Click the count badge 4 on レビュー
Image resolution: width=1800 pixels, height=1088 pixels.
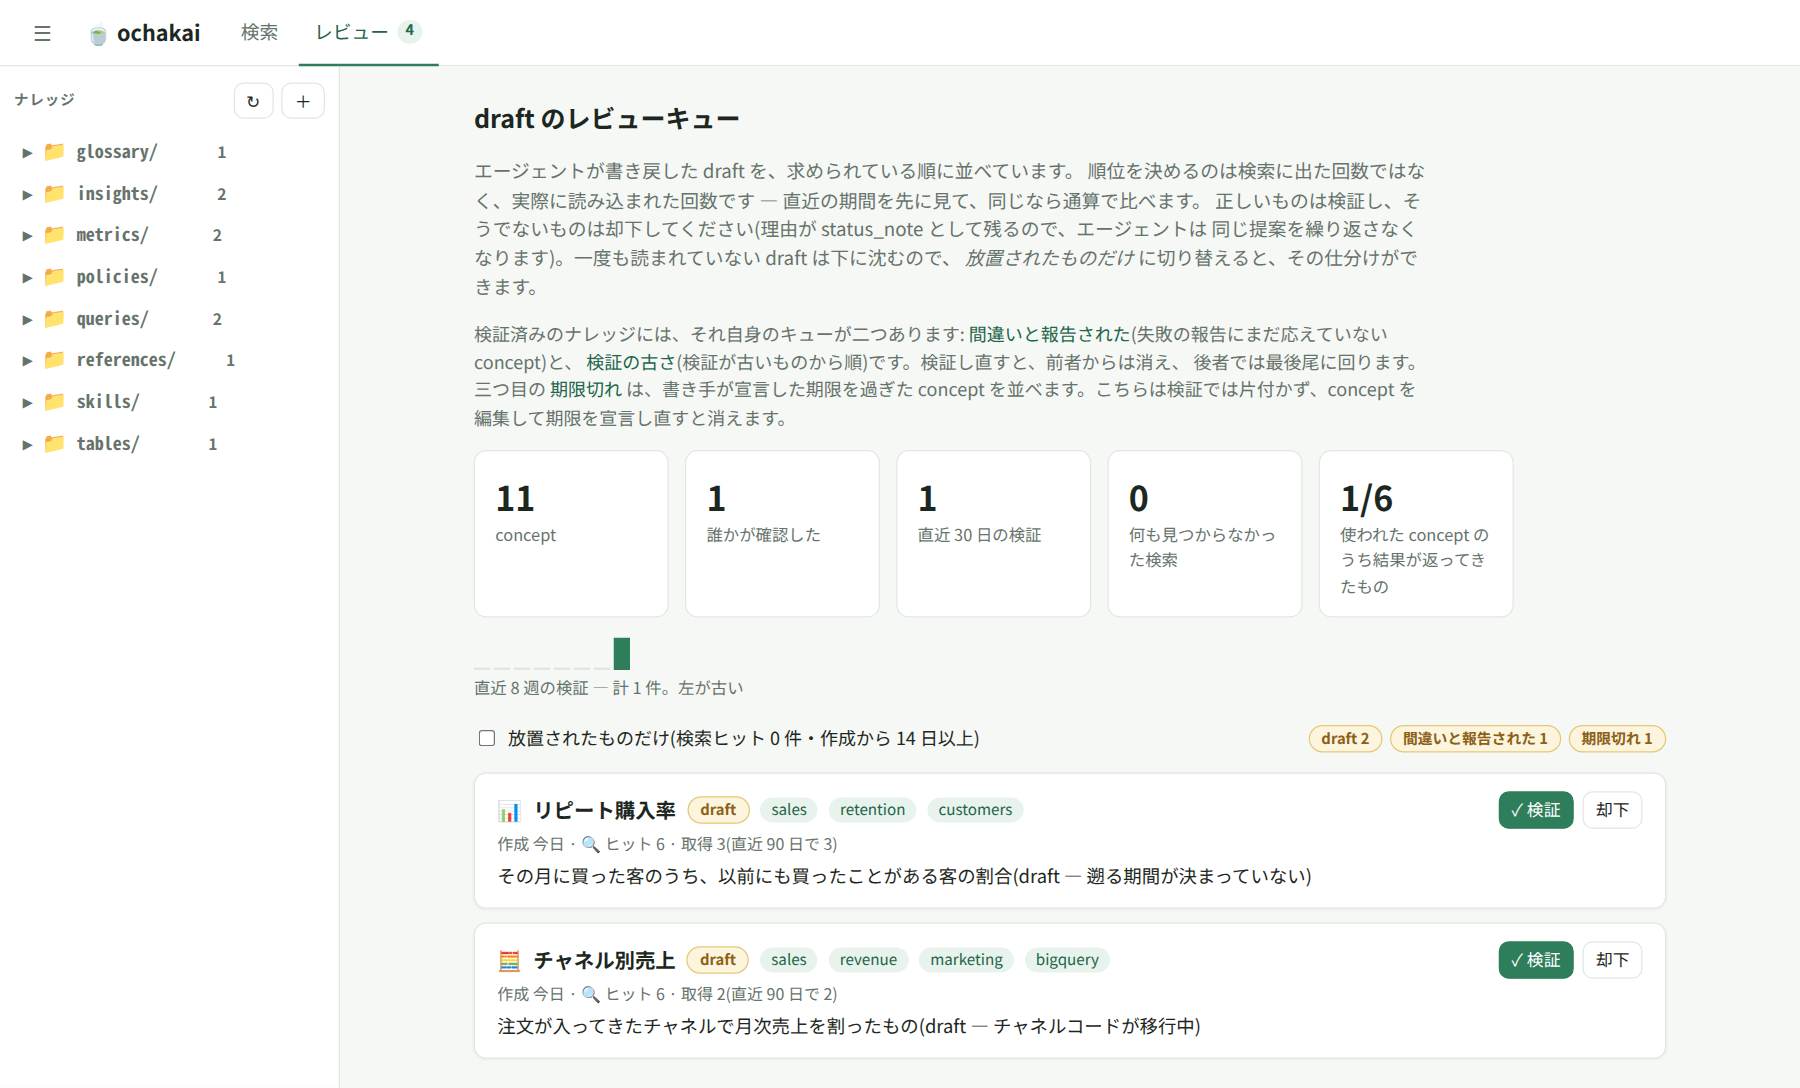410,31
